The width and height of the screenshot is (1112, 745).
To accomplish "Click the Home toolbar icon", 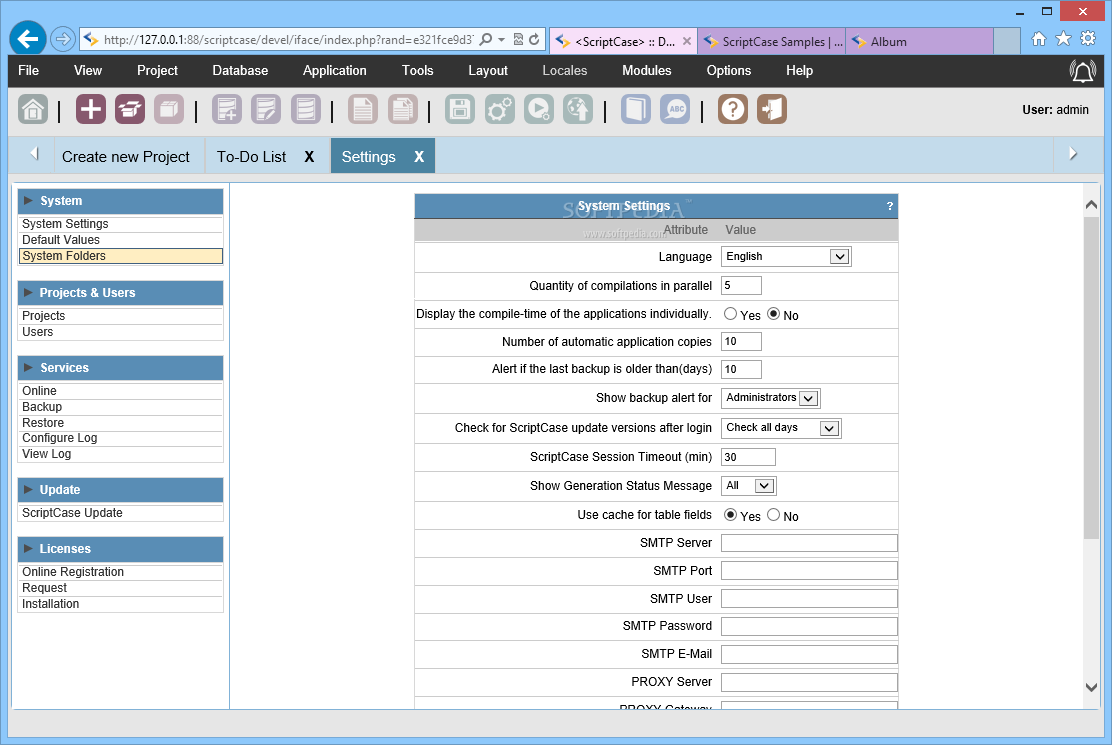I will (x=33, y=110).
